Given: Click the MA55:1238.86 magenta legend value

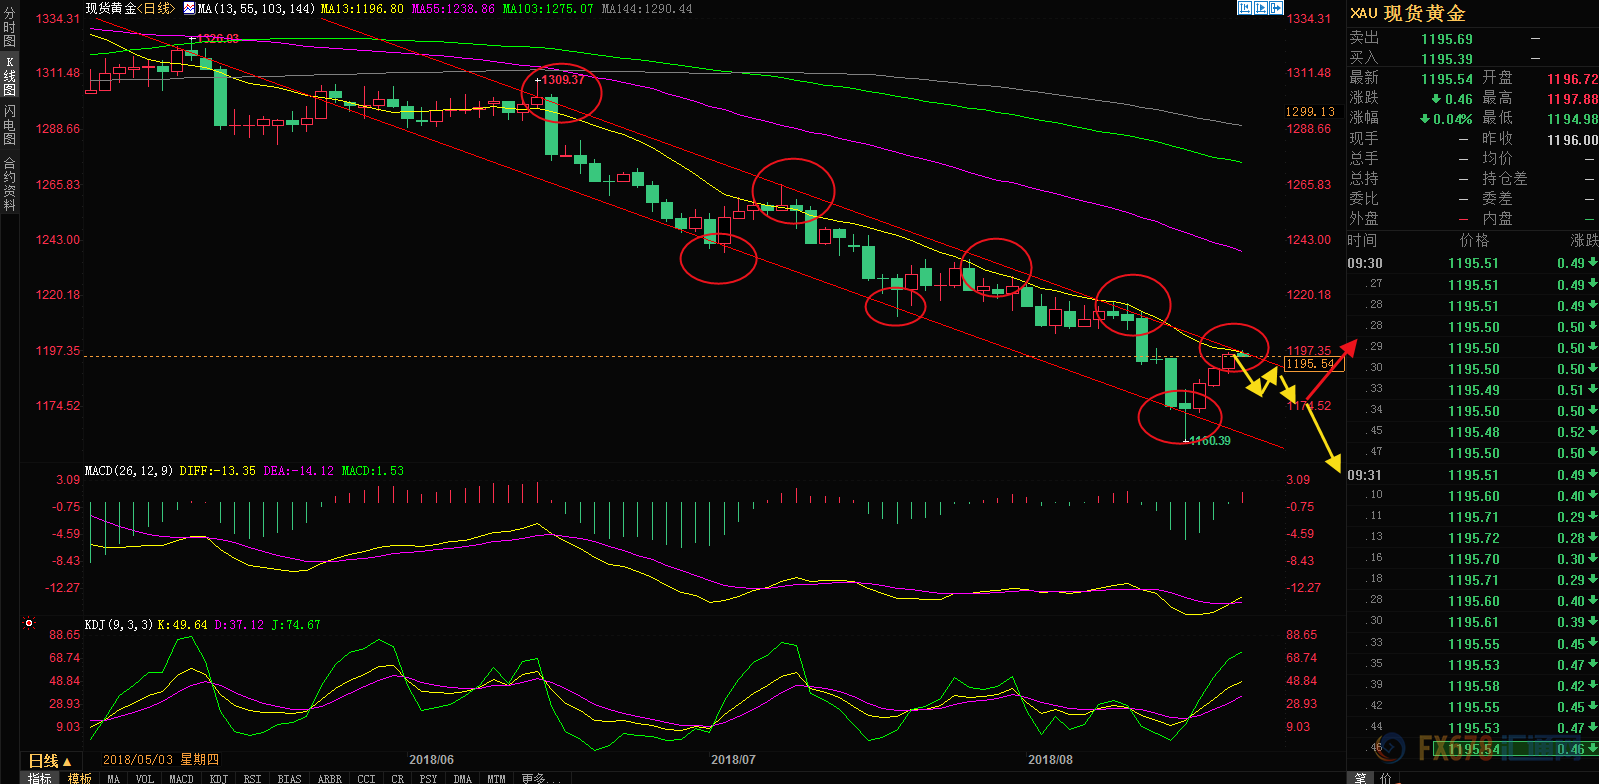Looking at the screenshot, I should (x=453, y=8).
